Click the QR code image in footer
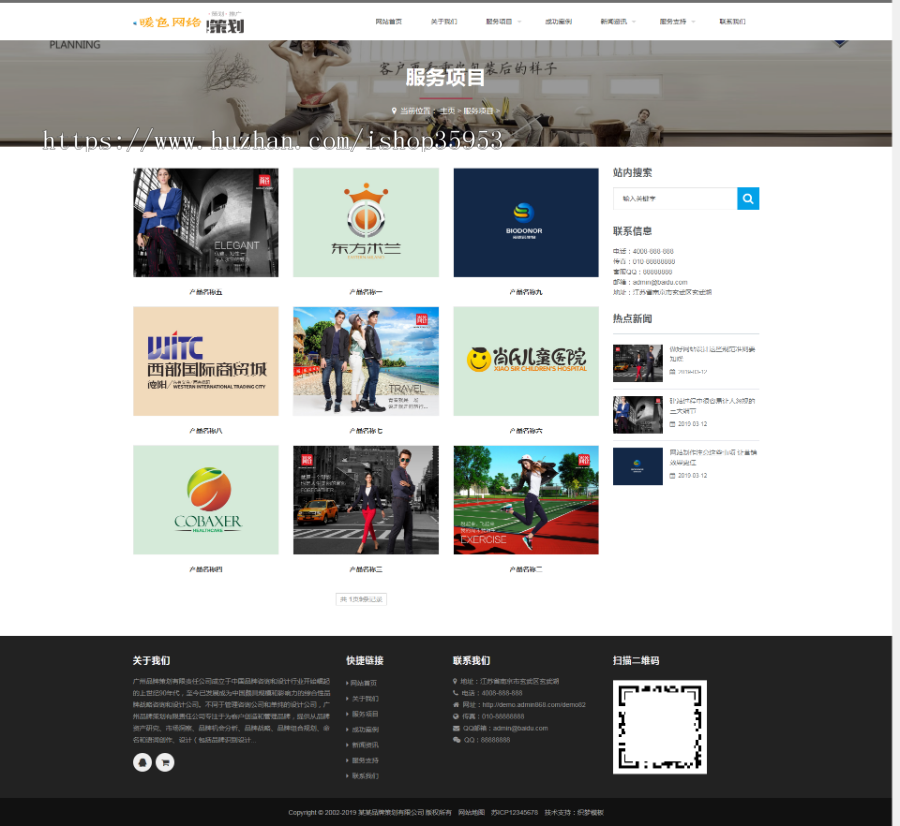Image resolution: width=900 pixels, height=826 pixels. pyautogui.click(x=659, y=726)
